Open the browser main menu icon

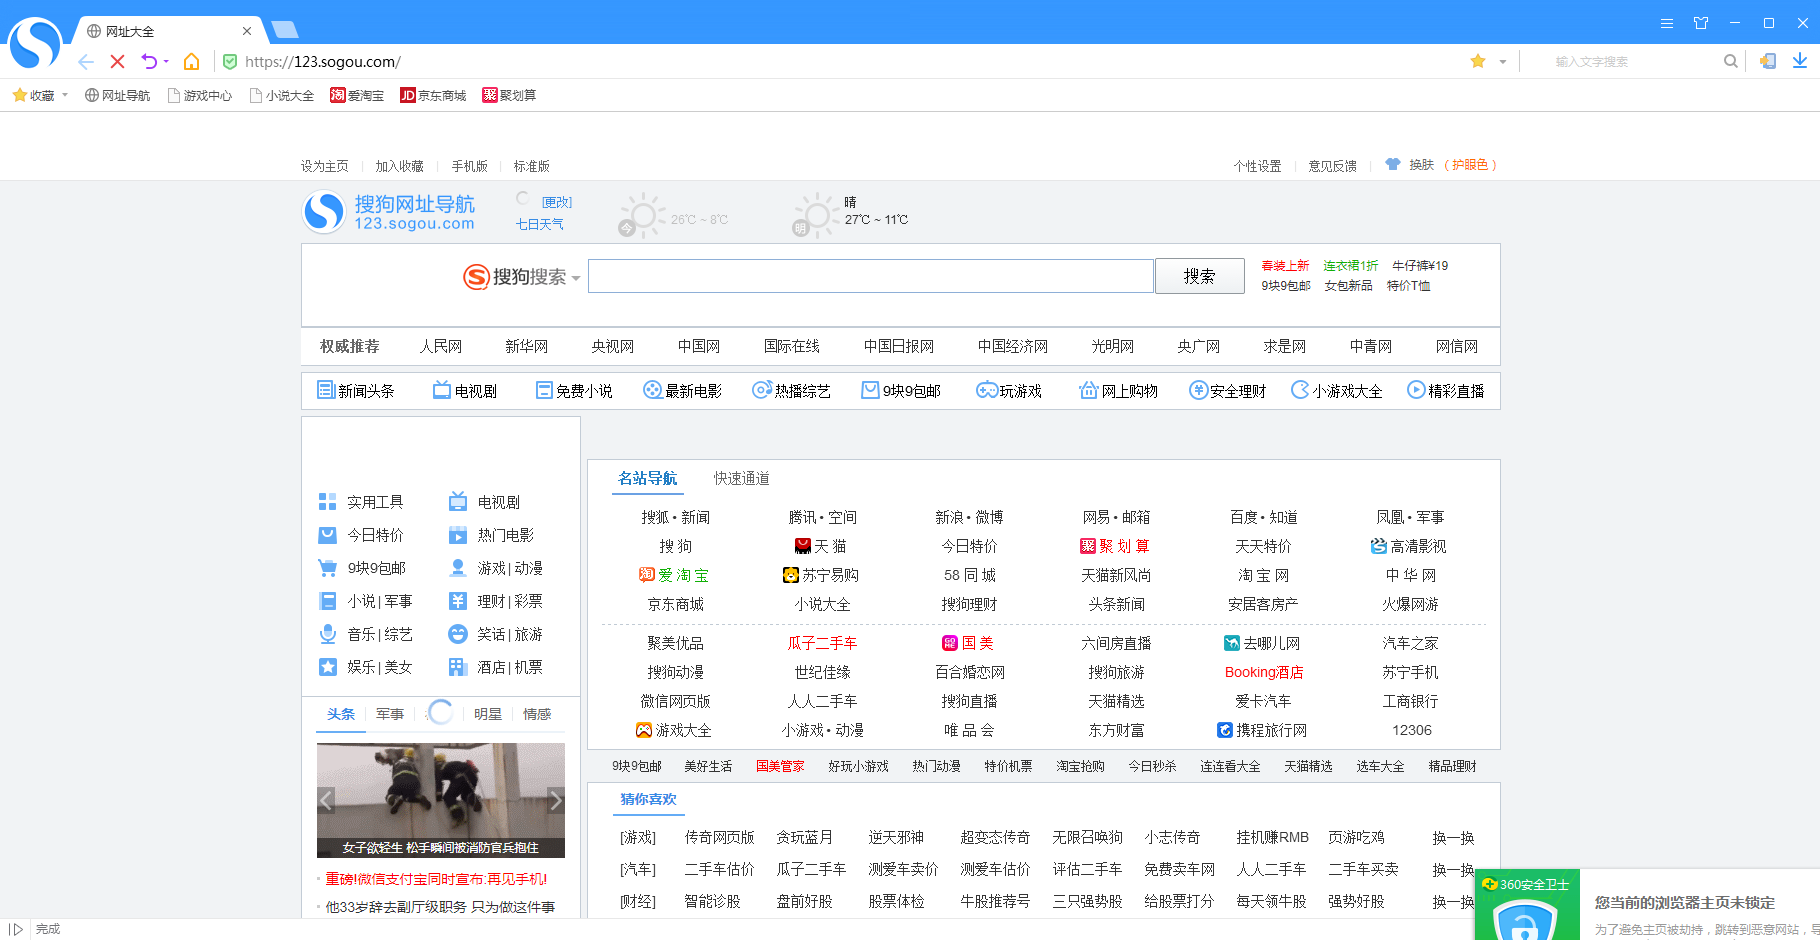[1667, 23]
